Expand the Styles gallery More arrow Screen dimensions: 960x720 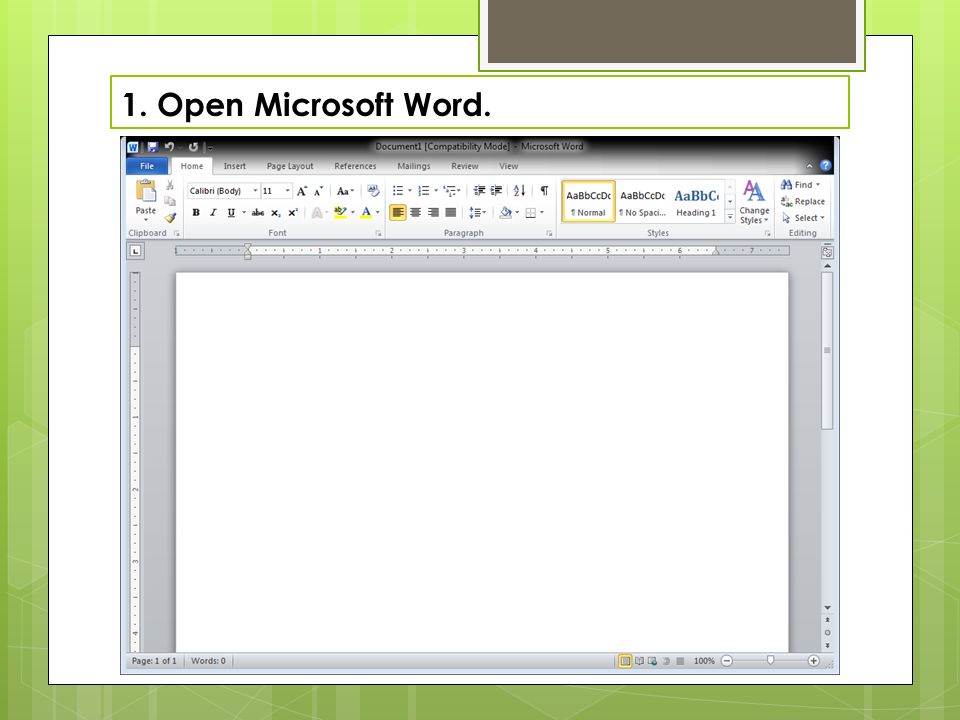coord(730,217)
